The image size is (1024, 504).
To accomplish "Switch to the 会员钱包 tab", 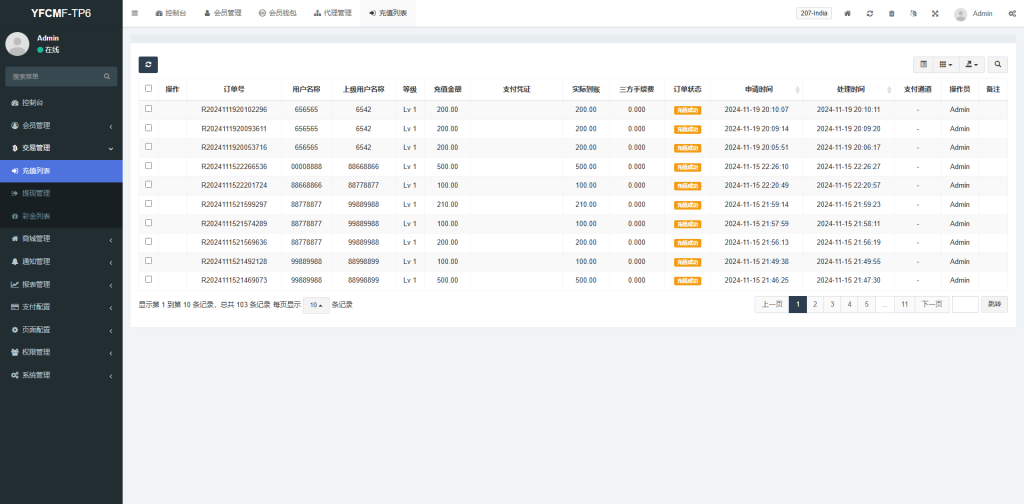I will (x=277, y=14).
